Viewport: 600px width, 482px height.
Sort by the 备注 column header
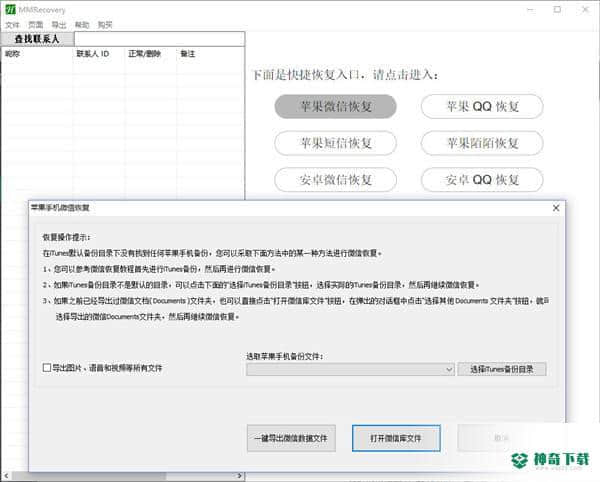[188, 54]
